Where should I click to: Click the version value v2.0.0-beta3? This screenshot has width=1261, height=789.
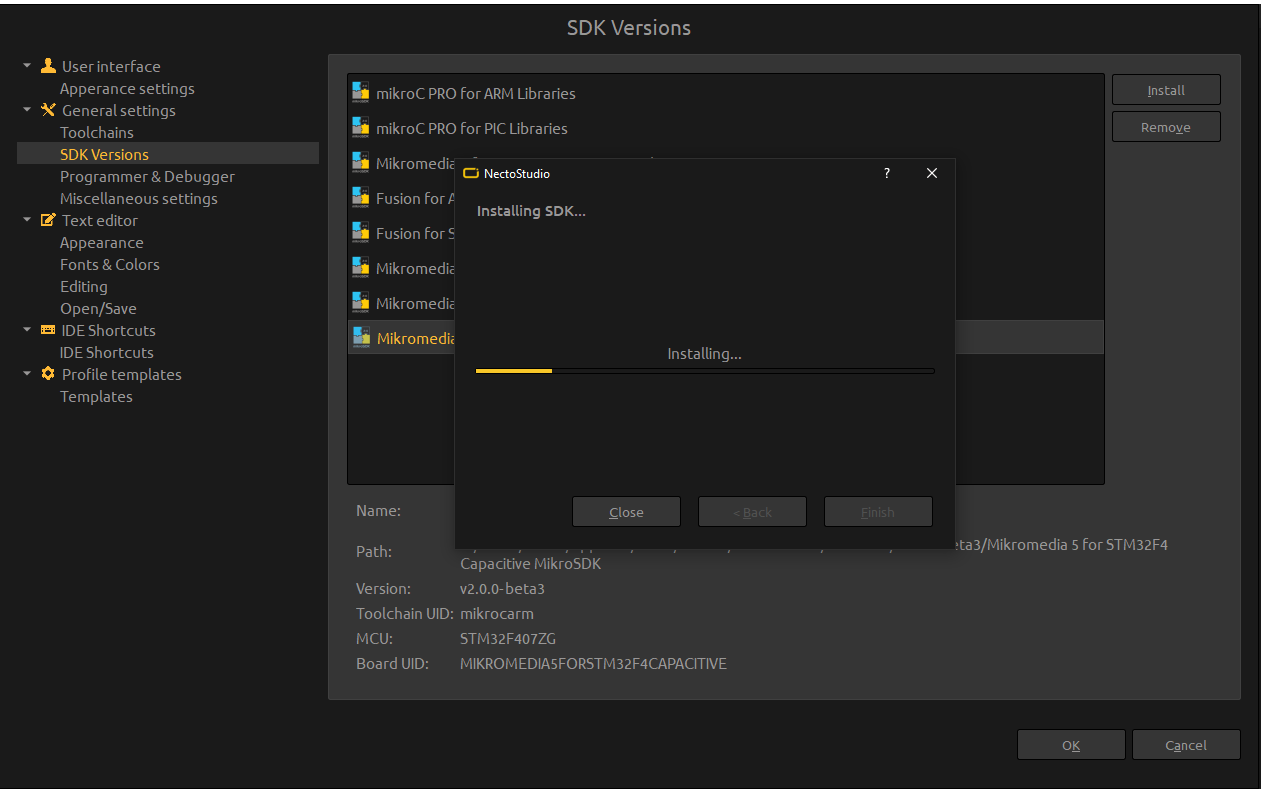(x=502, y=588)
